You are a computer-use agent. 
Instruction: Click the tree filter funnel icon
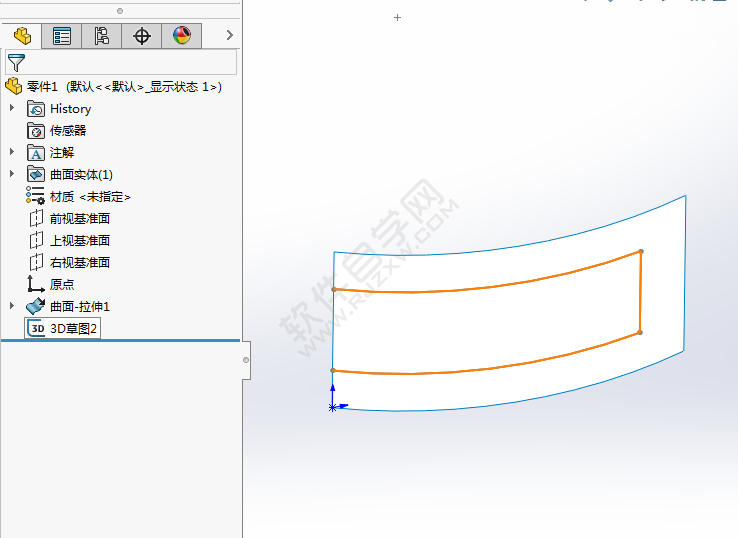click(x=16, y=63)
